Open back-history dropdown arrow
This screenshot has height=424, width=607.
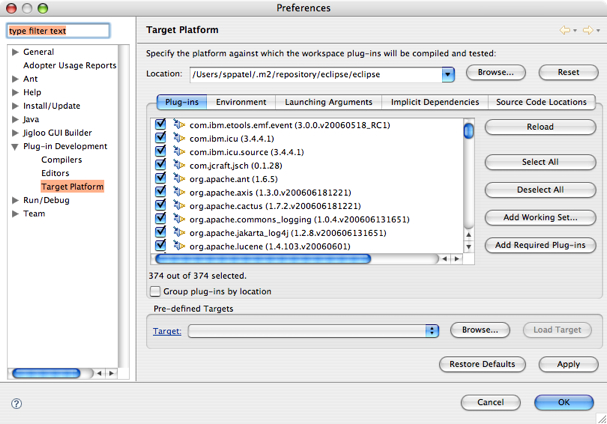[x=575, y=30]
